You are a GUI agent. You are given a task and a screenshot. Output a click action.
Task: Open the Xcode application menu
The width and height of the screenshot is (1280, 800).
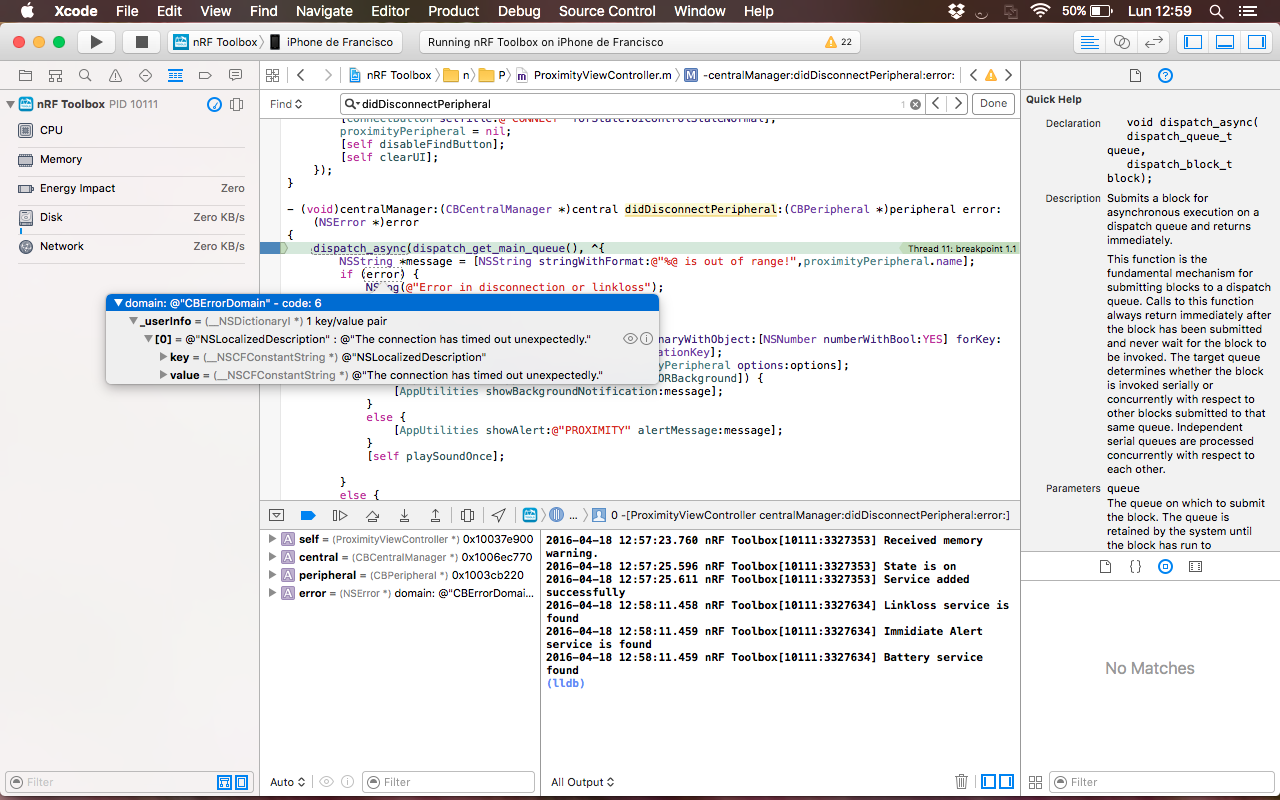coord(76,11)
